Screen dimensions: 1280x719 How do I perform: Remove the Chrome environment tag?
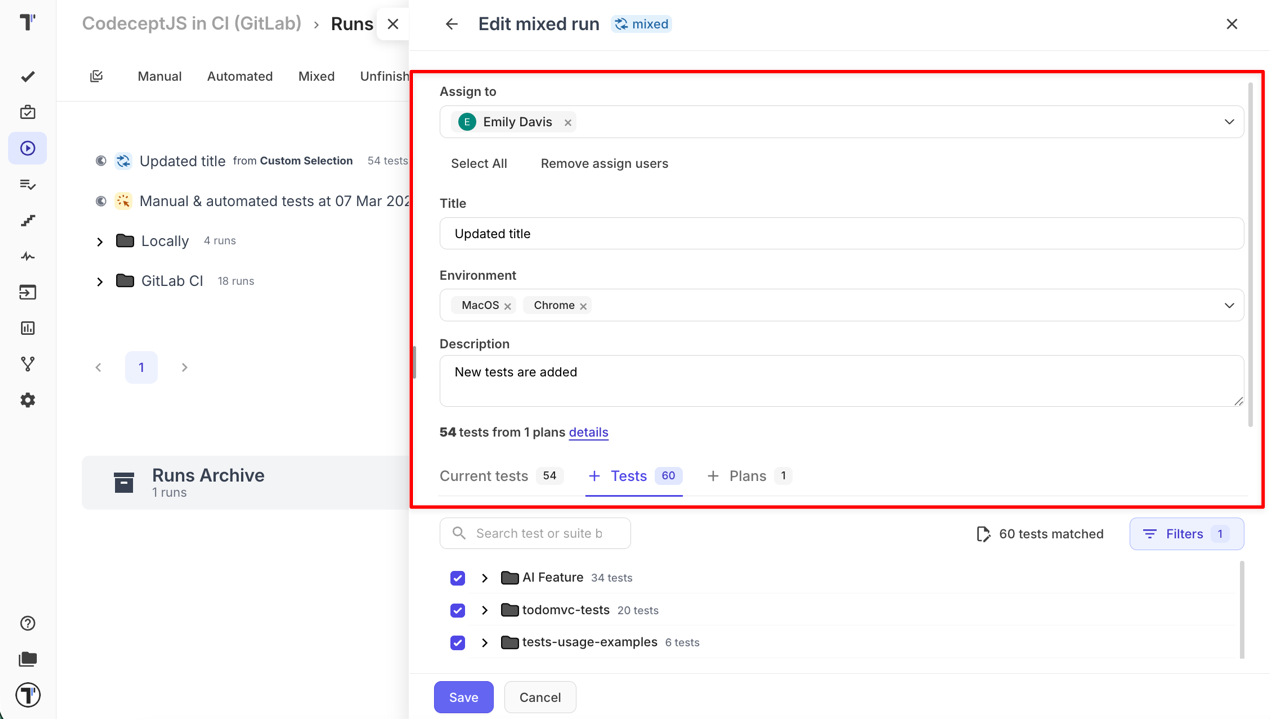[x=583, y=306]
